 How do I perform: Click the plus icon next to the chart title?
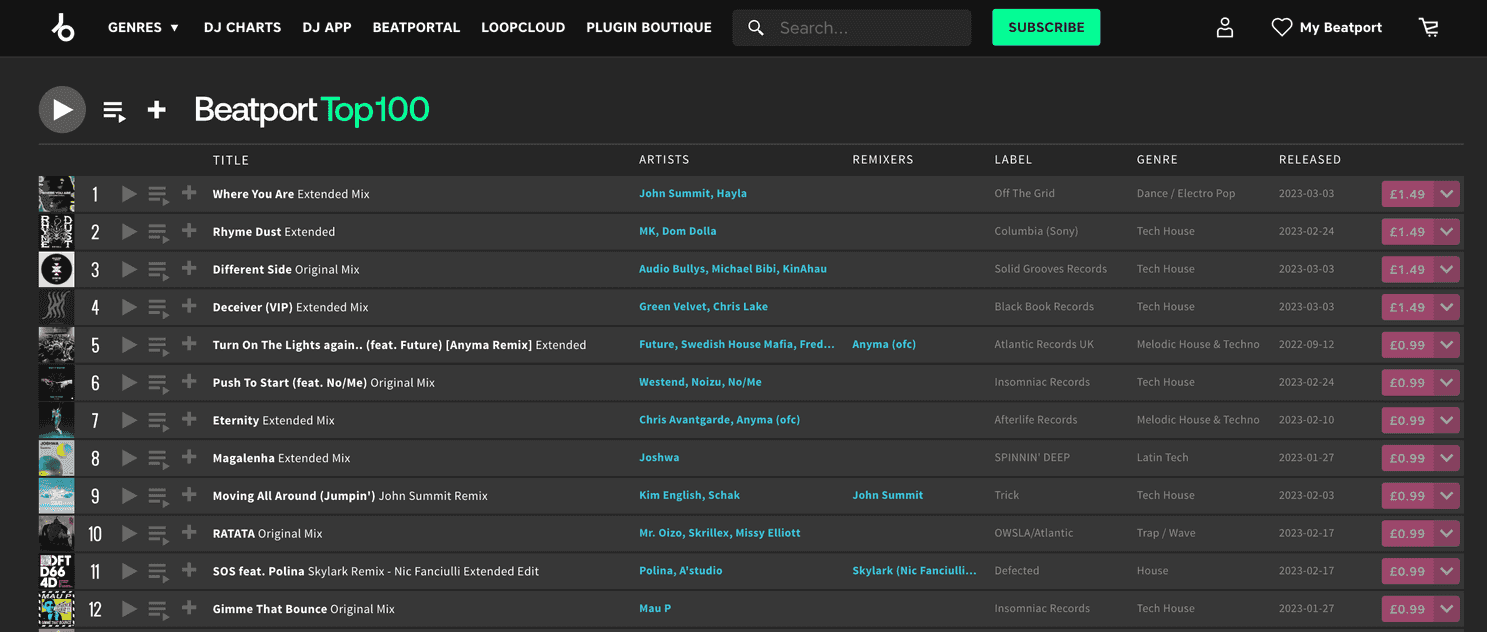pyautogui.click(x=156, y=110)
